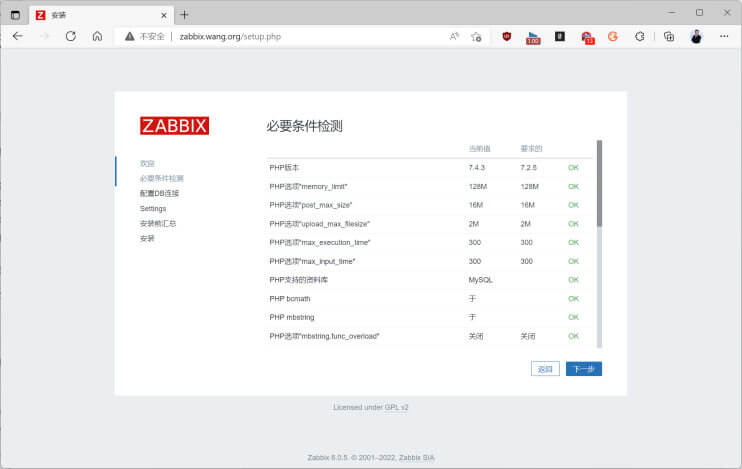The image size is (742, 469).
Task: Select the Settings setup step
Action: [153, 209]
